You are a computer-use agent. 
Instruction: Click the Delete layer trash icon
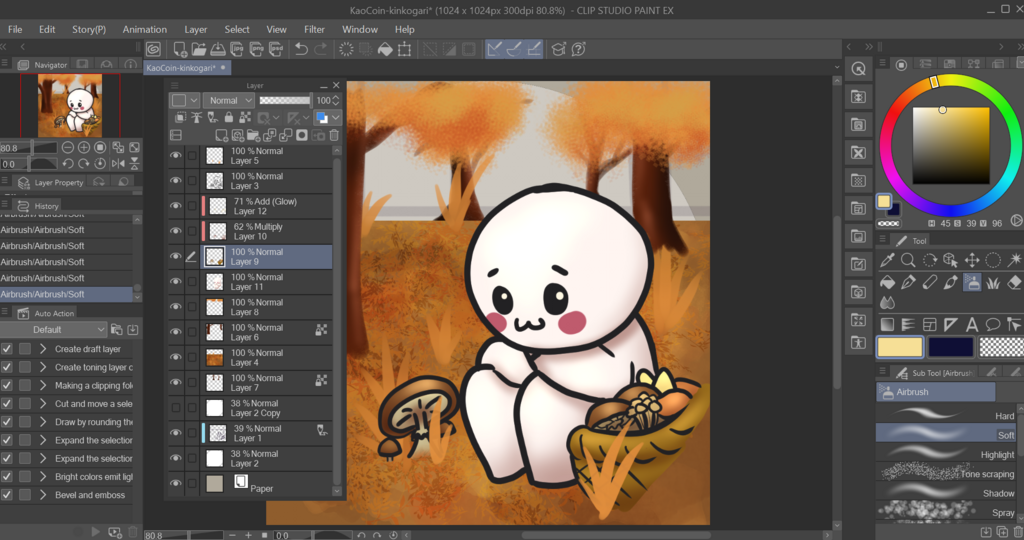[334, 135]
